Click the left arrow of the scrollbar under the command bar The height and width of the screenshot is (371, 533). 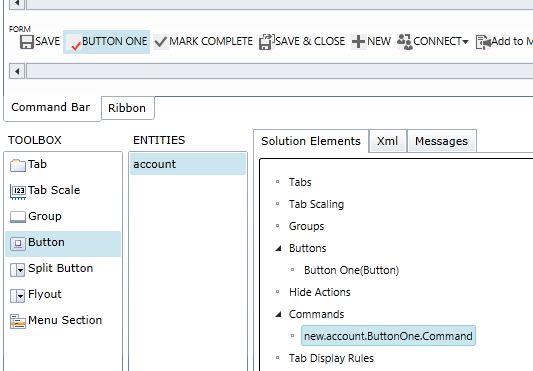point(17,71)
